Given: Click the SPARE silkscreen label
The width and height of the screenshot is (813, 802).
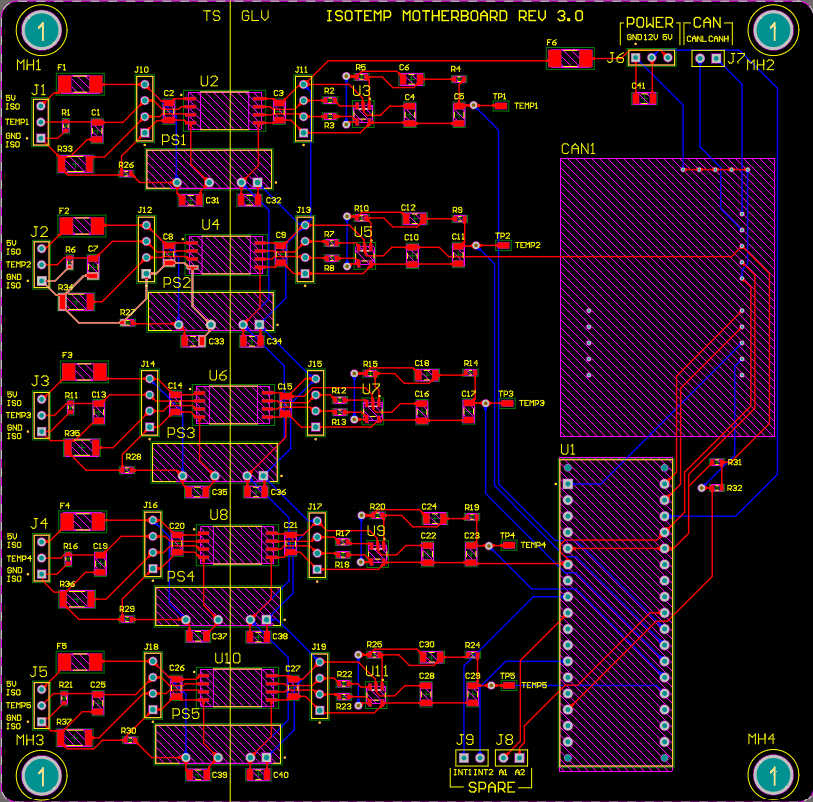Looking at the screenshot, I should pos(492,787).
